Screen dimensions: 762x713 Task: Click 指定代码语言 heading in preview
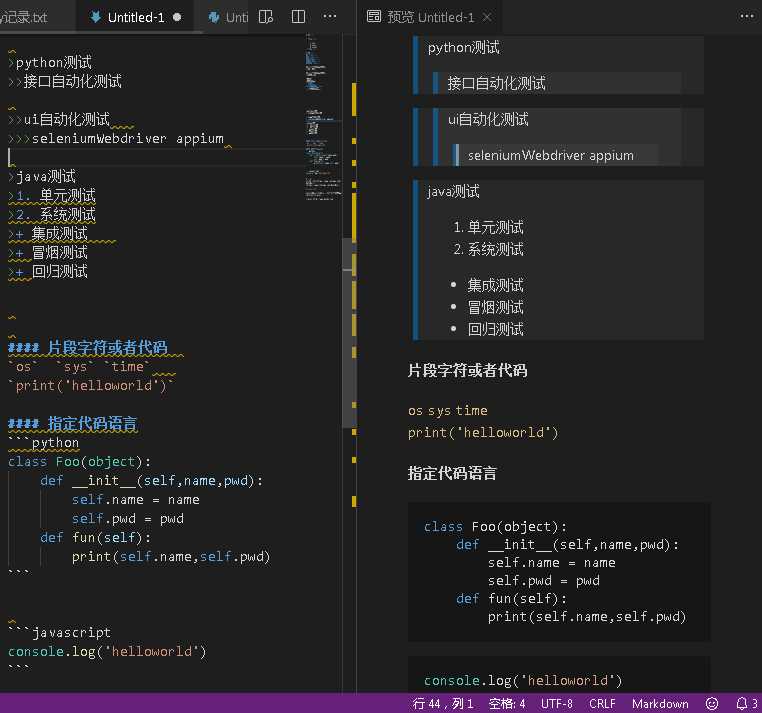click(452, 473)
